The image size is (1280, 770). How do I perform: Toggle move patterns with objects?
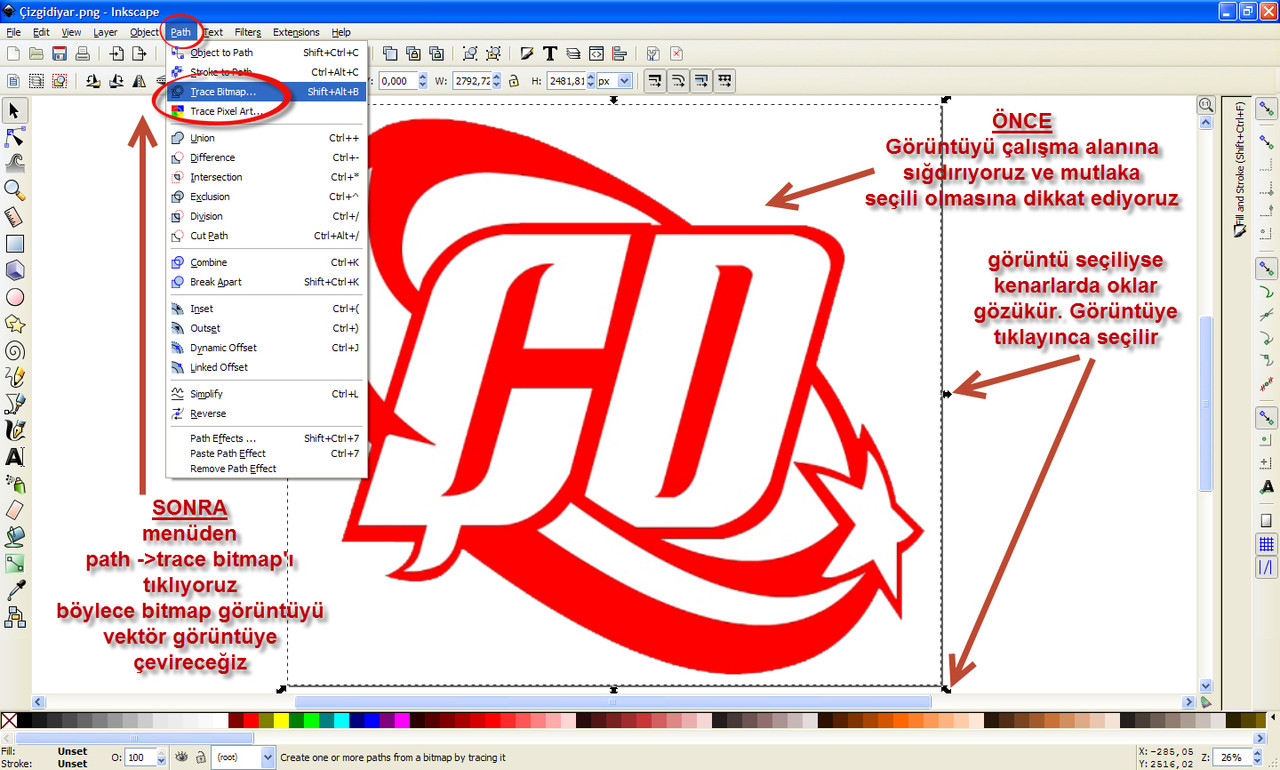pos(724,81)
